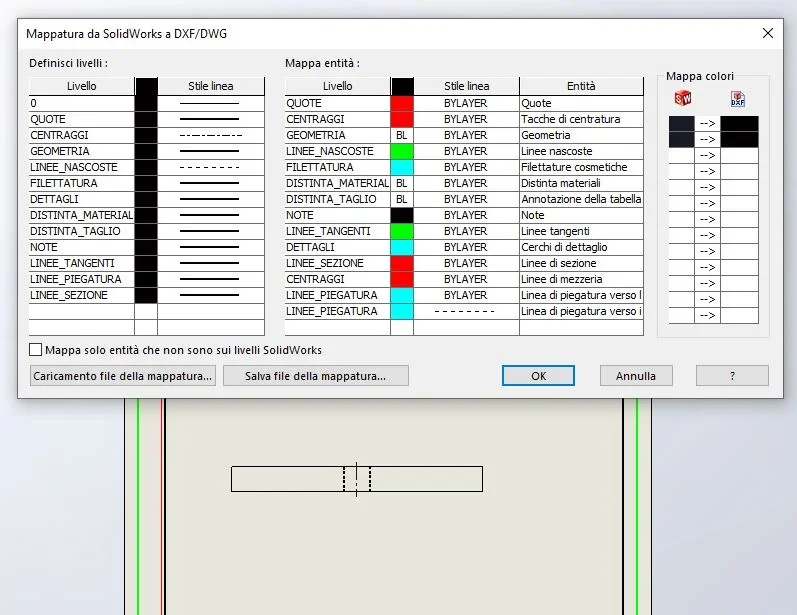797x615 pixels.
Task: Select DISTINTA_TAGLIO layer in Definisci livelli
Action: [82, 231]
